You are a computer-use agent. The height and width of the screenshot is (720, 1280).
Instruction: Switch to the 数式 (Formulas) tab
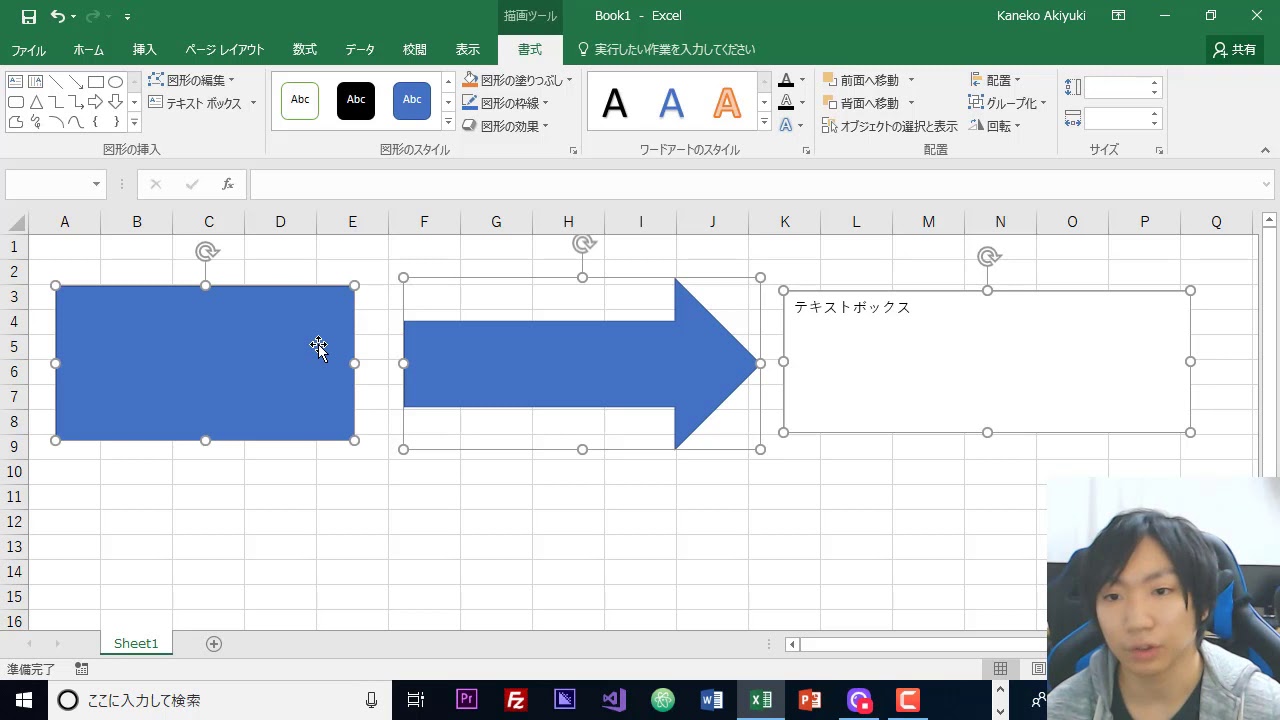tap(305, 50)
